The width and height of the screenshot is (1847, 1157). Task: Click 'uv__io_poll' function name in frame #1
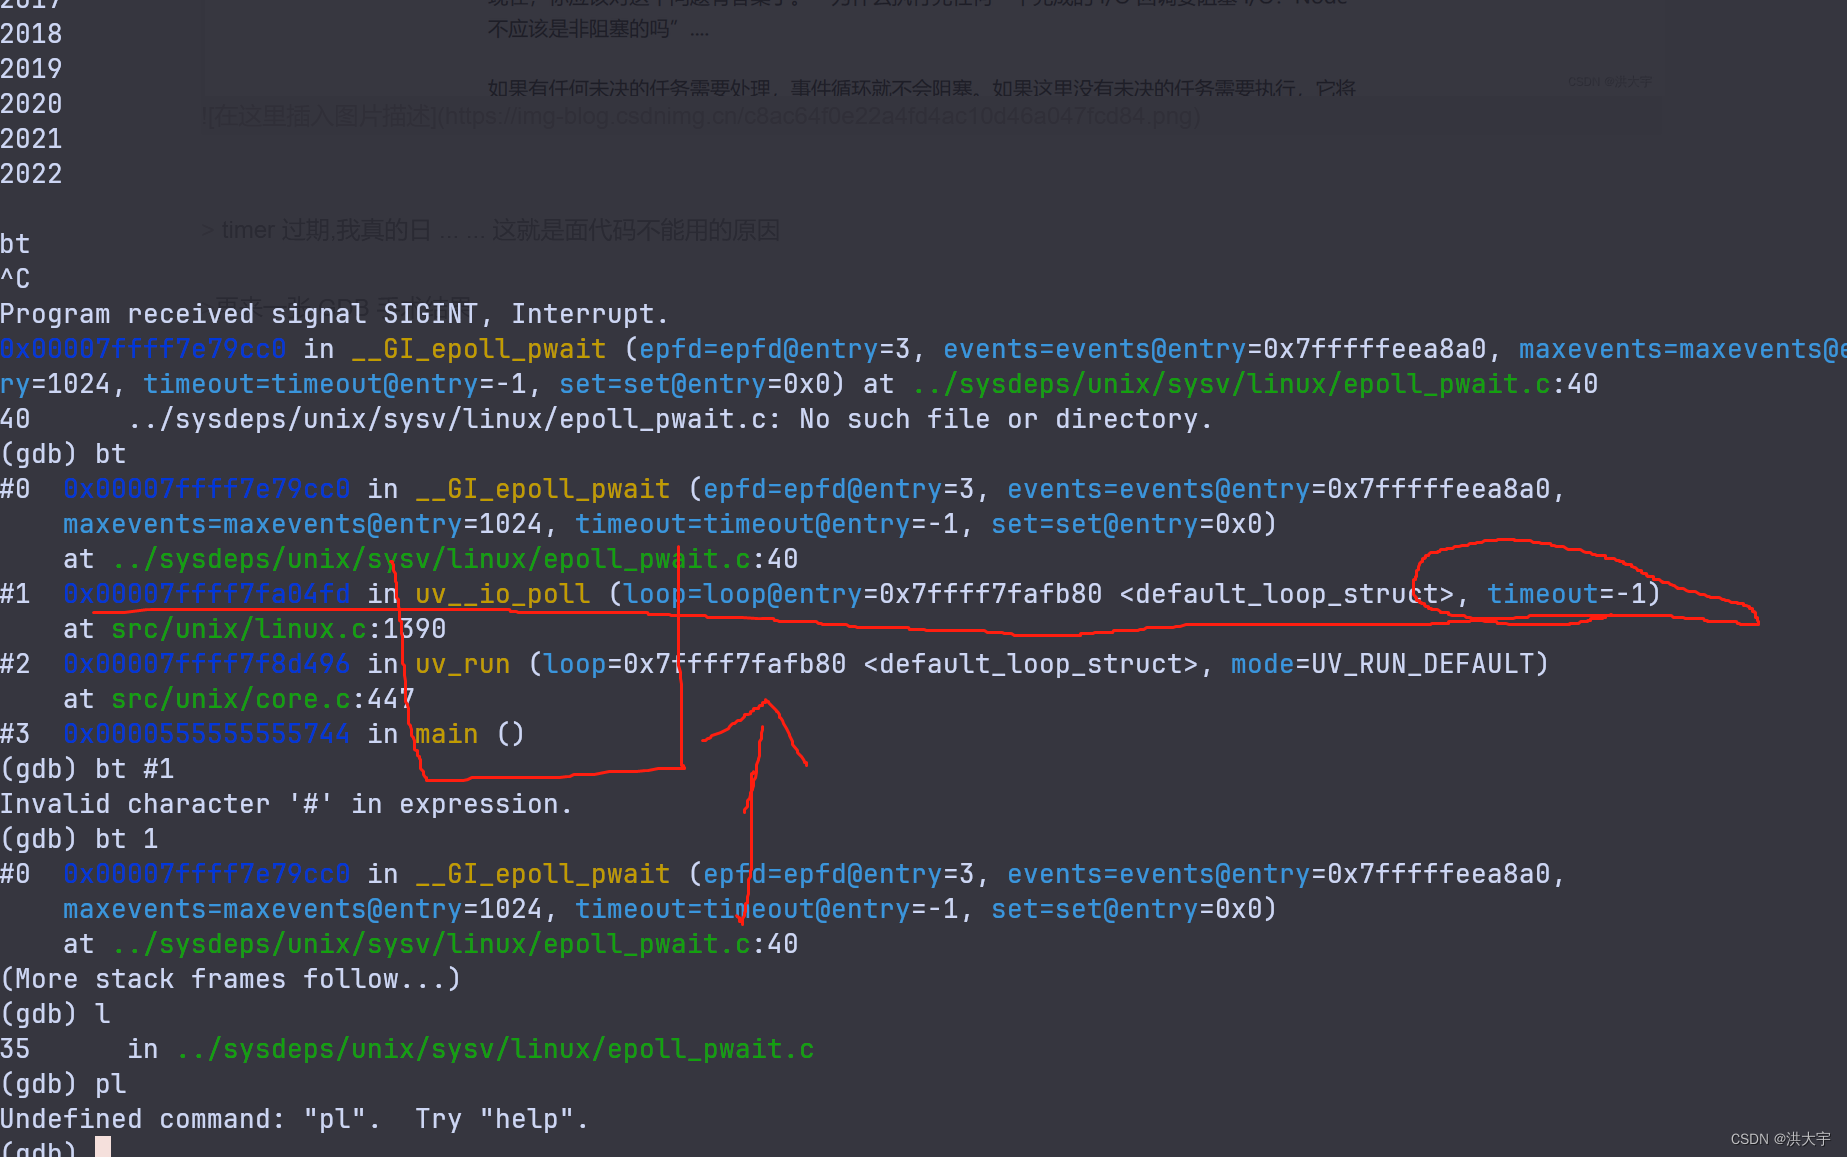(x=503, y=594)
